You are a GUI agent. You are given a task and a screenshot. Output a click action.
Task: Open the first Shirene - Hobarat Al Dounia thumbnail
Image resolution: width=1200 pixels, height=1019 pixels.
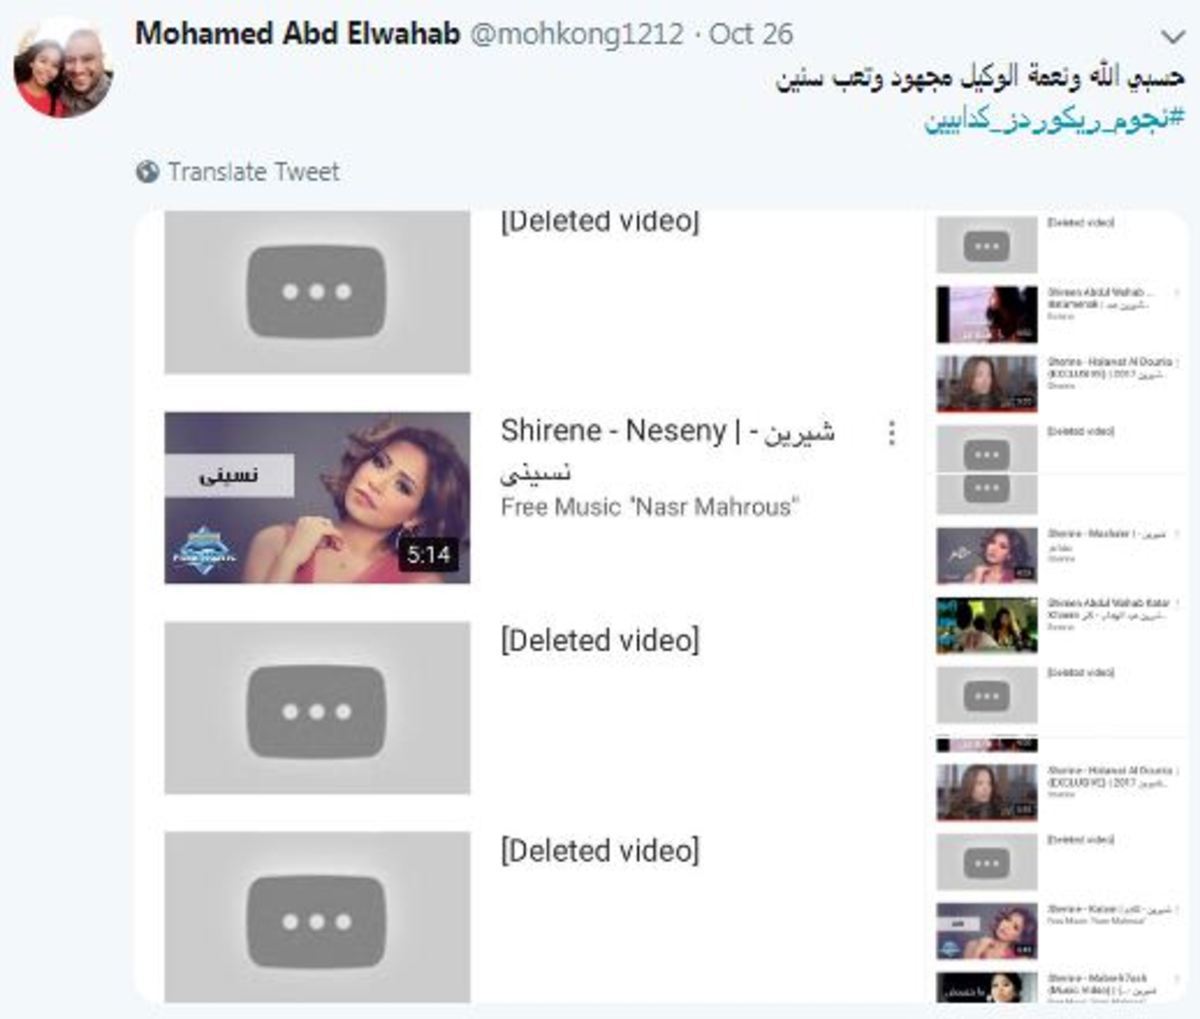click(x=986, y=383)
